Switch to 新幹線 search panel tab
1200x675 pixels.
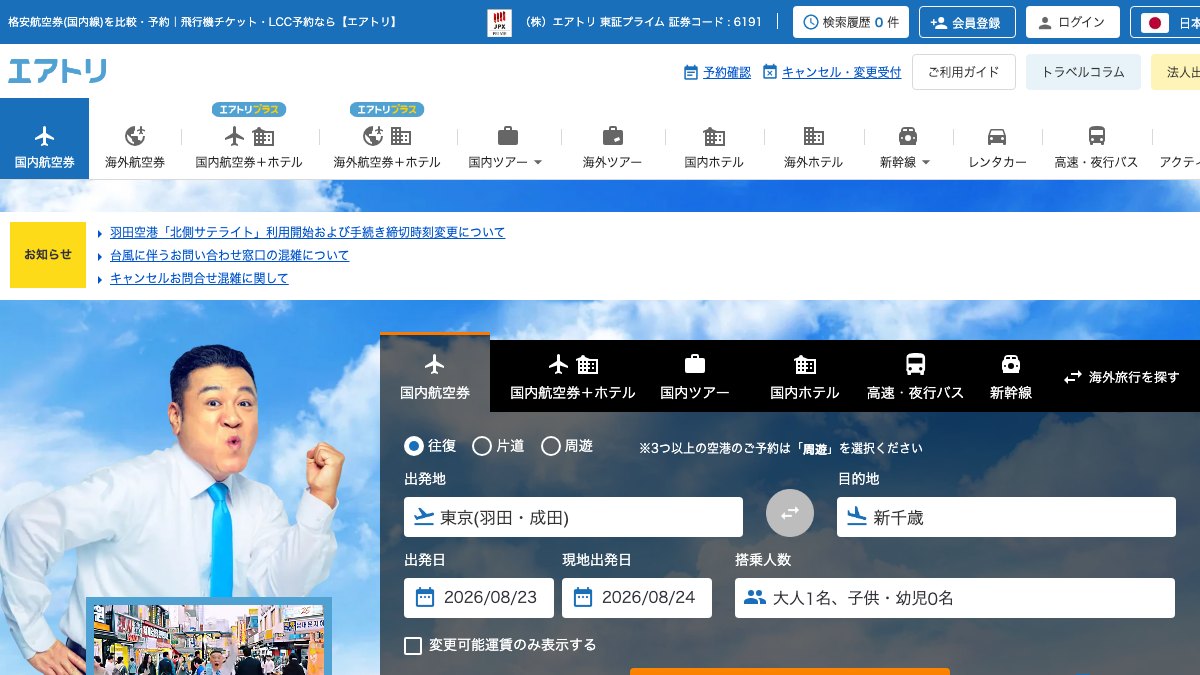[1011, 376]
